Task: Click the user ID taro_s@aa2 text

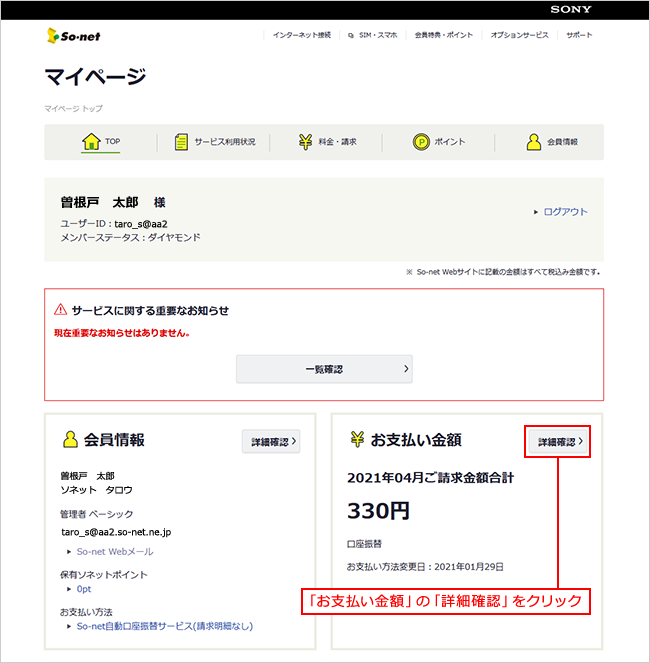Action: pyautogui.click(x=141, y=224)
